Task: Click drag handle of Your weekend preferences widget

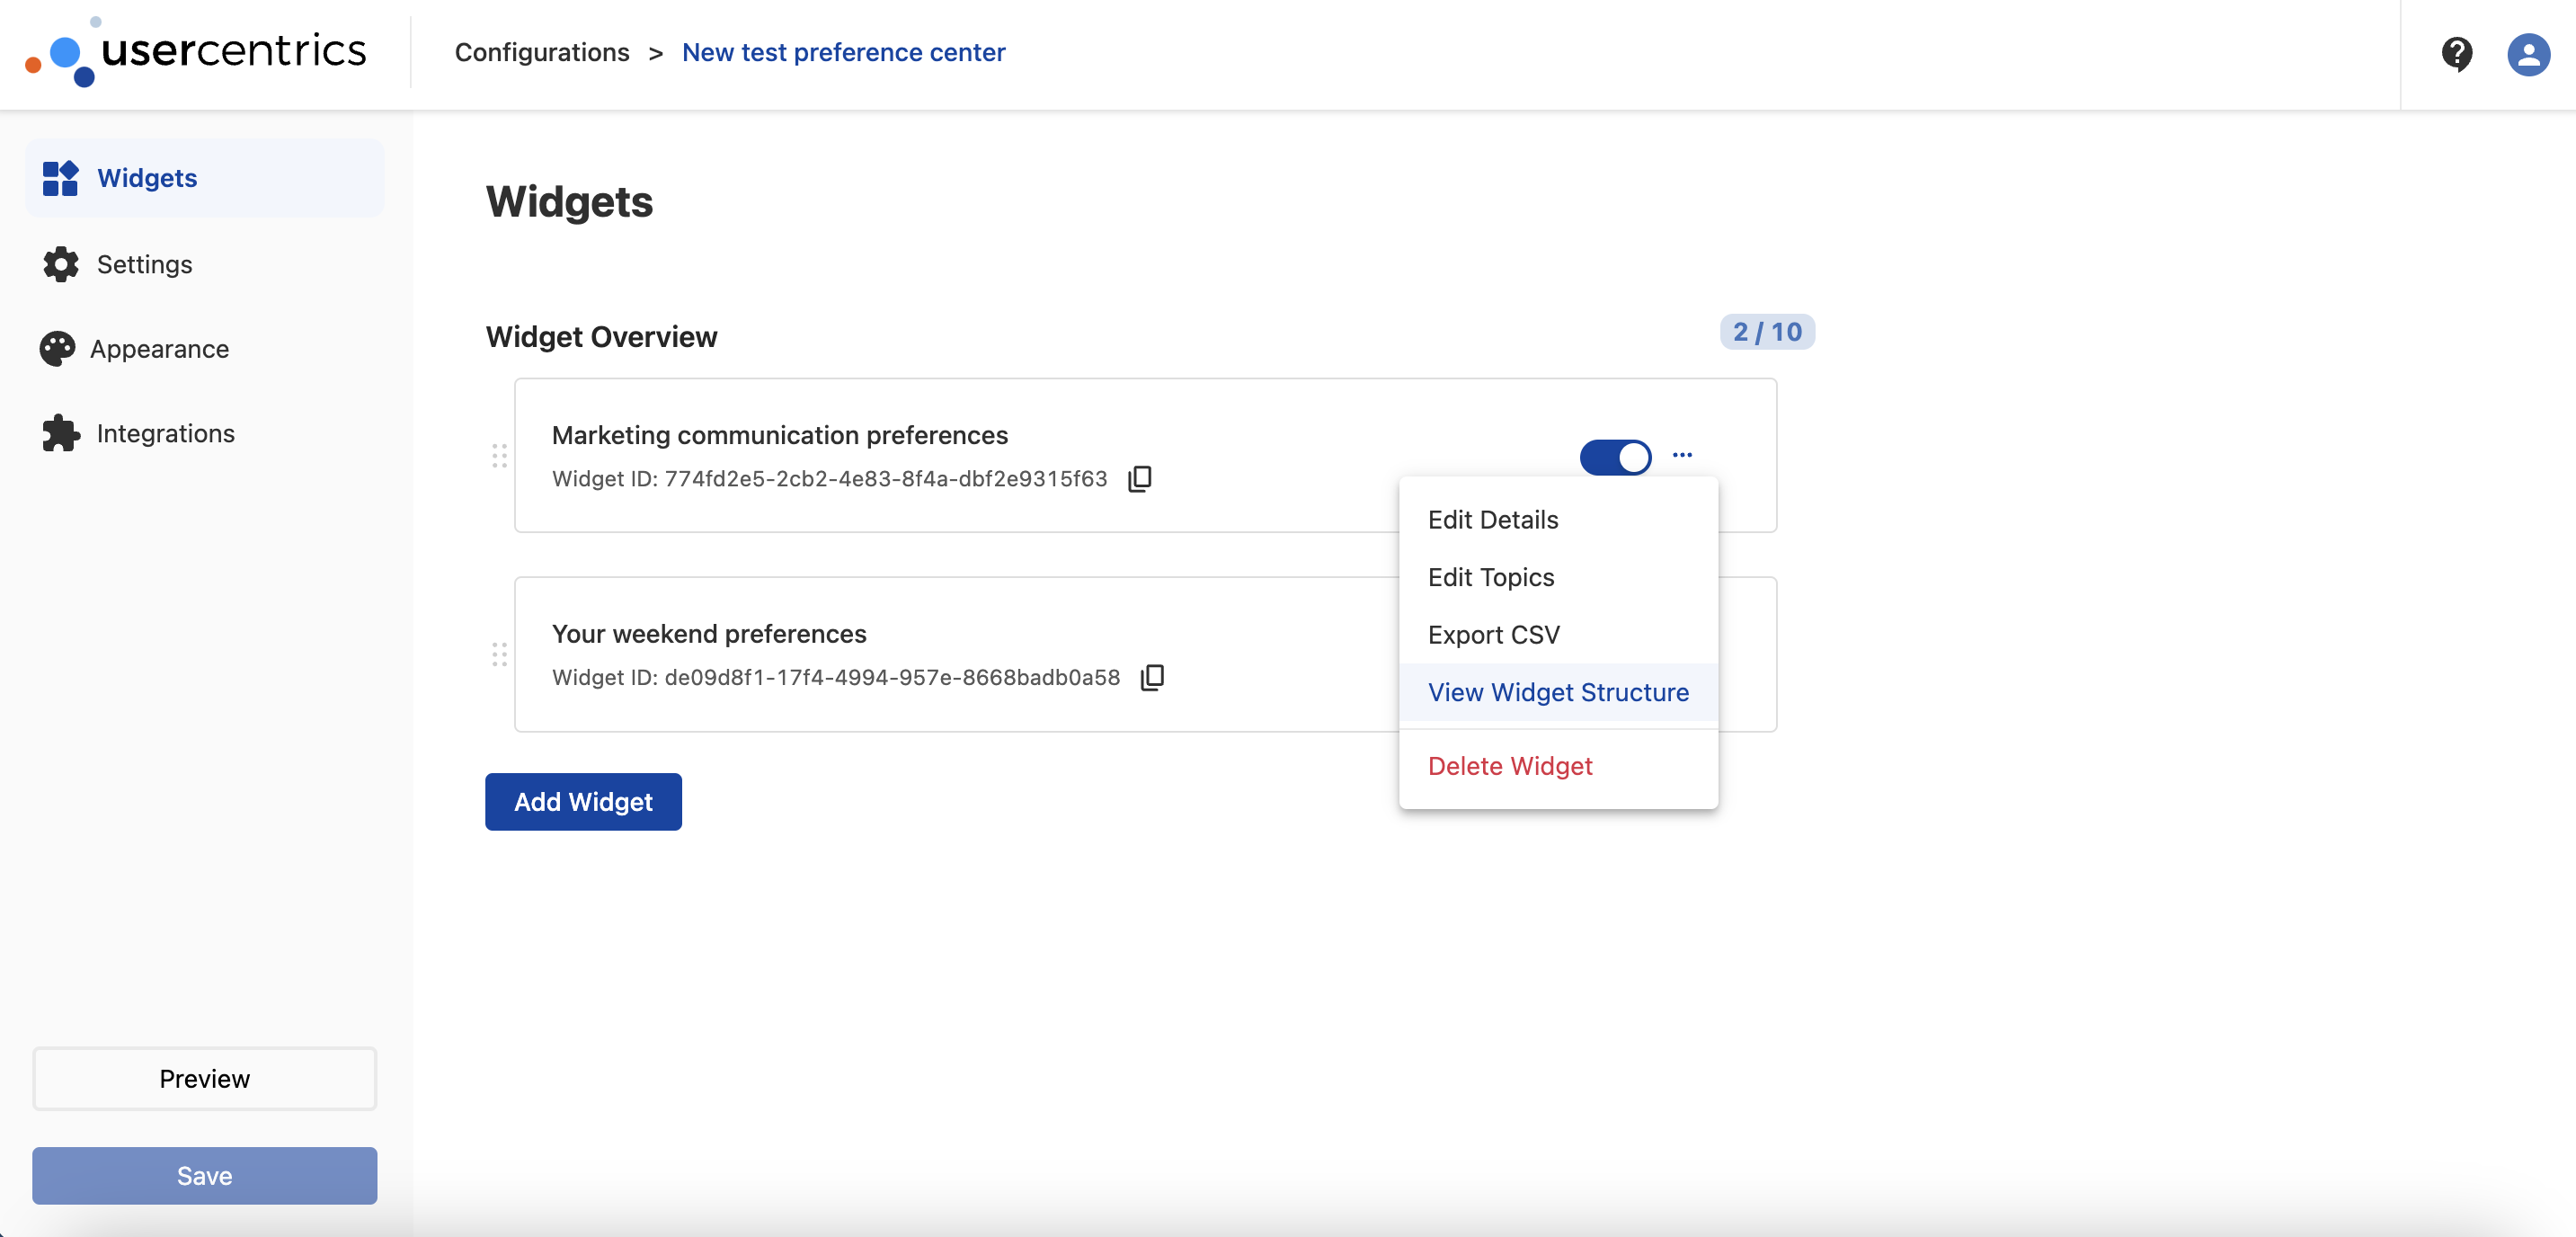Action: pos(499,654)
